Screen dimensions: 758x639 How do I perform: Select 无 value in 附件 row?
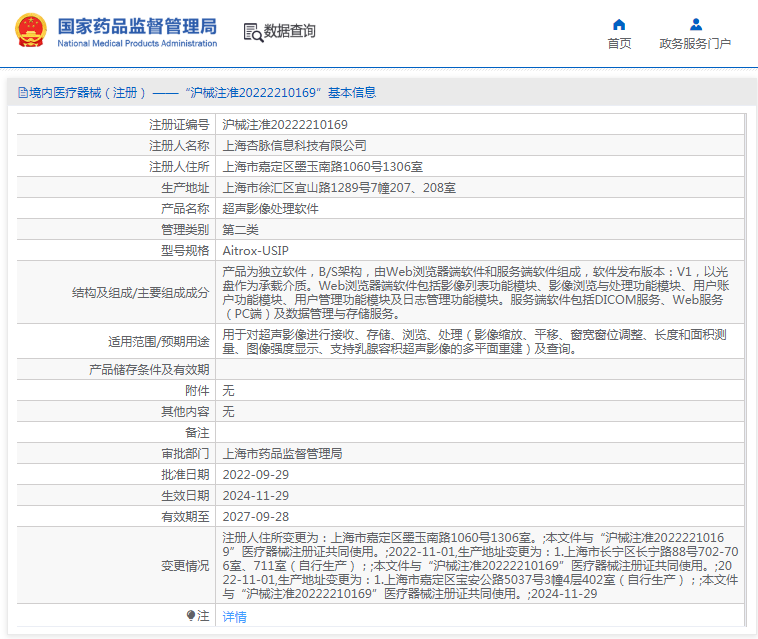228,391
